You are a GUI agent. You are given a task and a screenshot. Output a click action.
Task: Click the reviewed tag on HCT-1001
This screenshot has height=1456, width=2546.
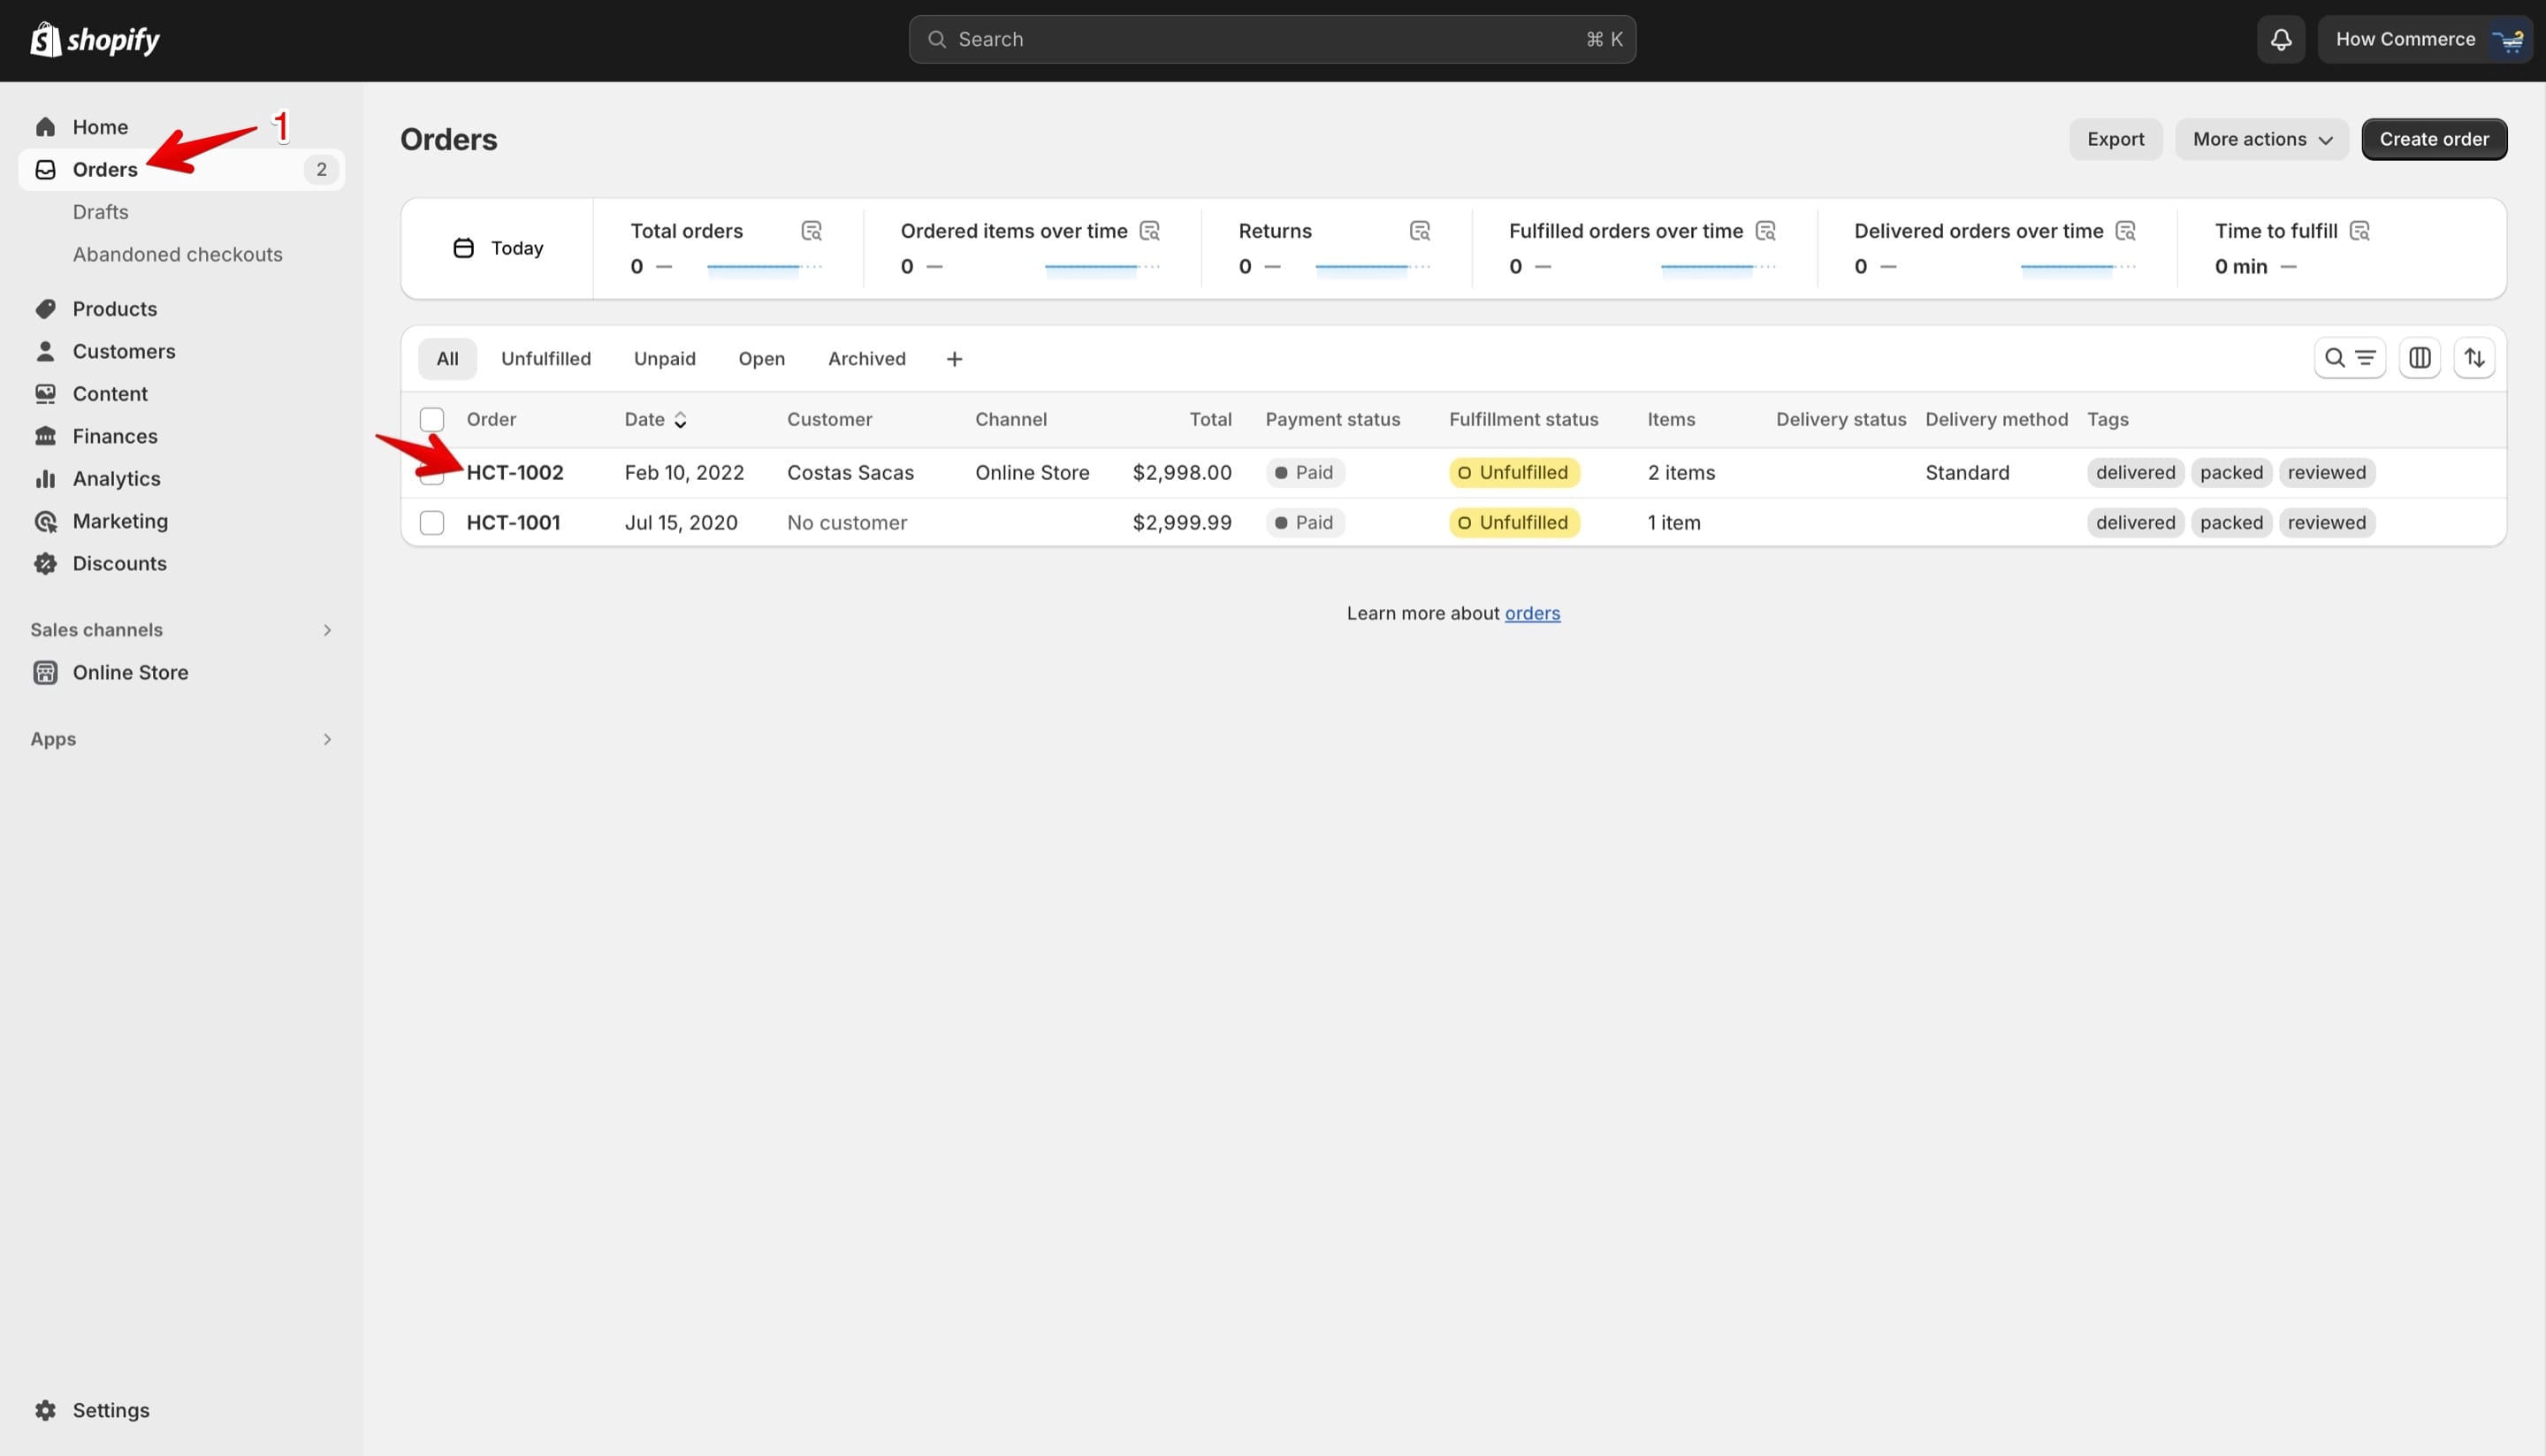pos(2326,523)
